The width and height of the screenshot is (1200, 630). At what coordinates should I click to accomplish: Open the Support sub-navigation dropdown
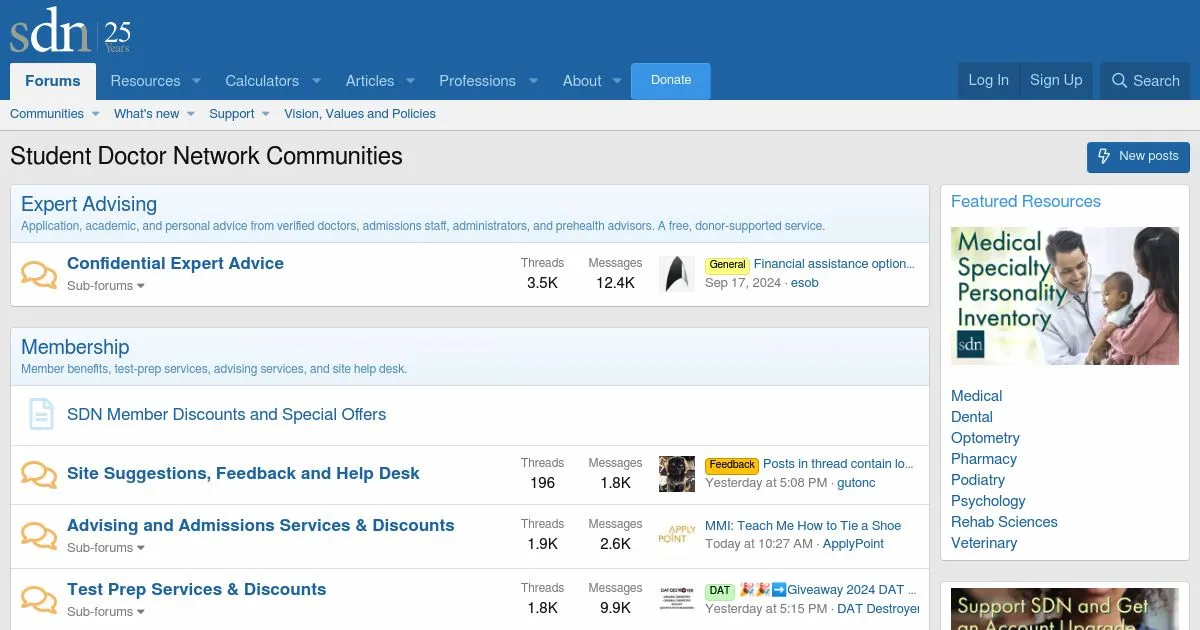tap(266, 114)
